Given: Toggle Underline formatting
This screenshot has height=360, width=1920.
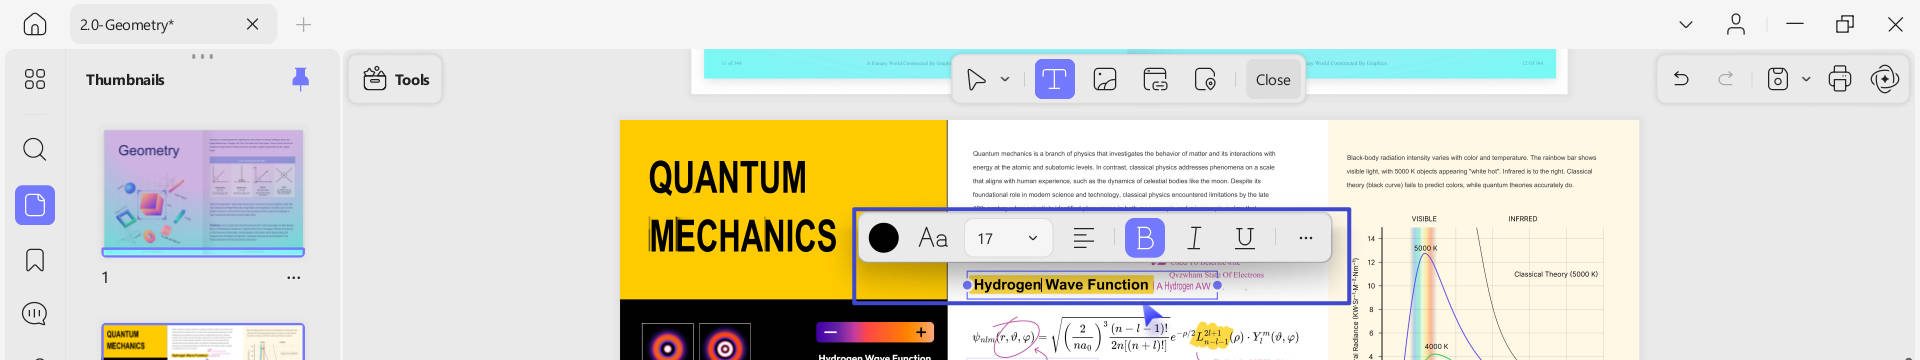Looking at the screenshot, I should click(x=1245, y=238).
